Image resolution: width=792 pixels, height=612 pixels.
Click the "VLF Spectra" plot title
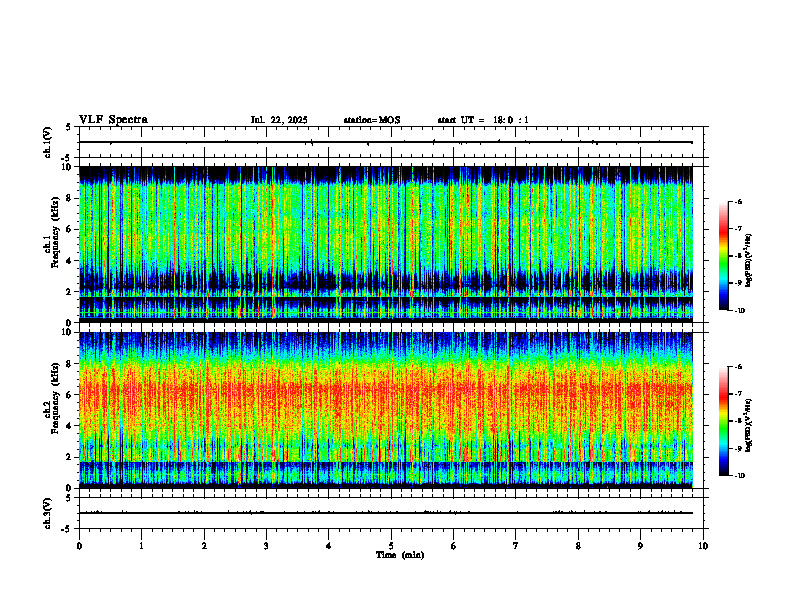113,120
